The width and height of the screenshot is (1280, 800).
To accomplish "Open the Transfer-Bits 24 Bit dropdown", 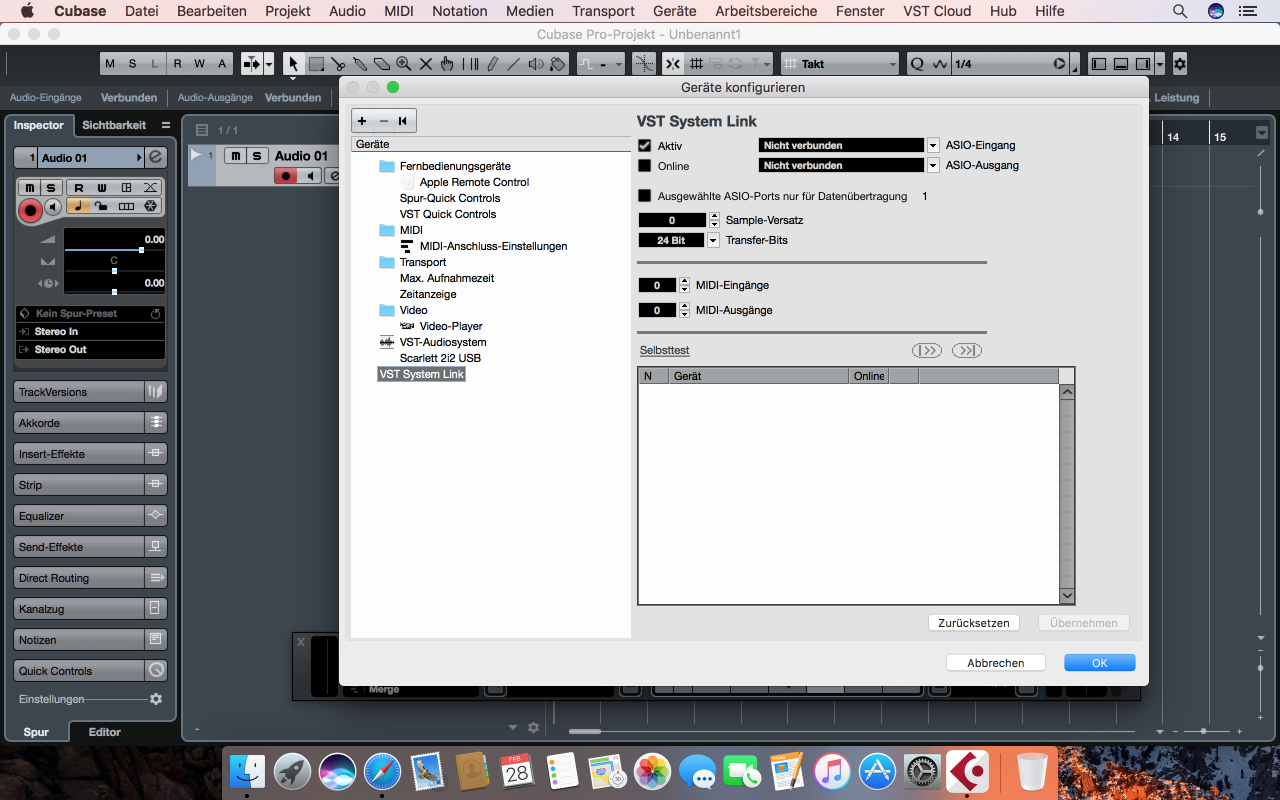I will point(713,241).
